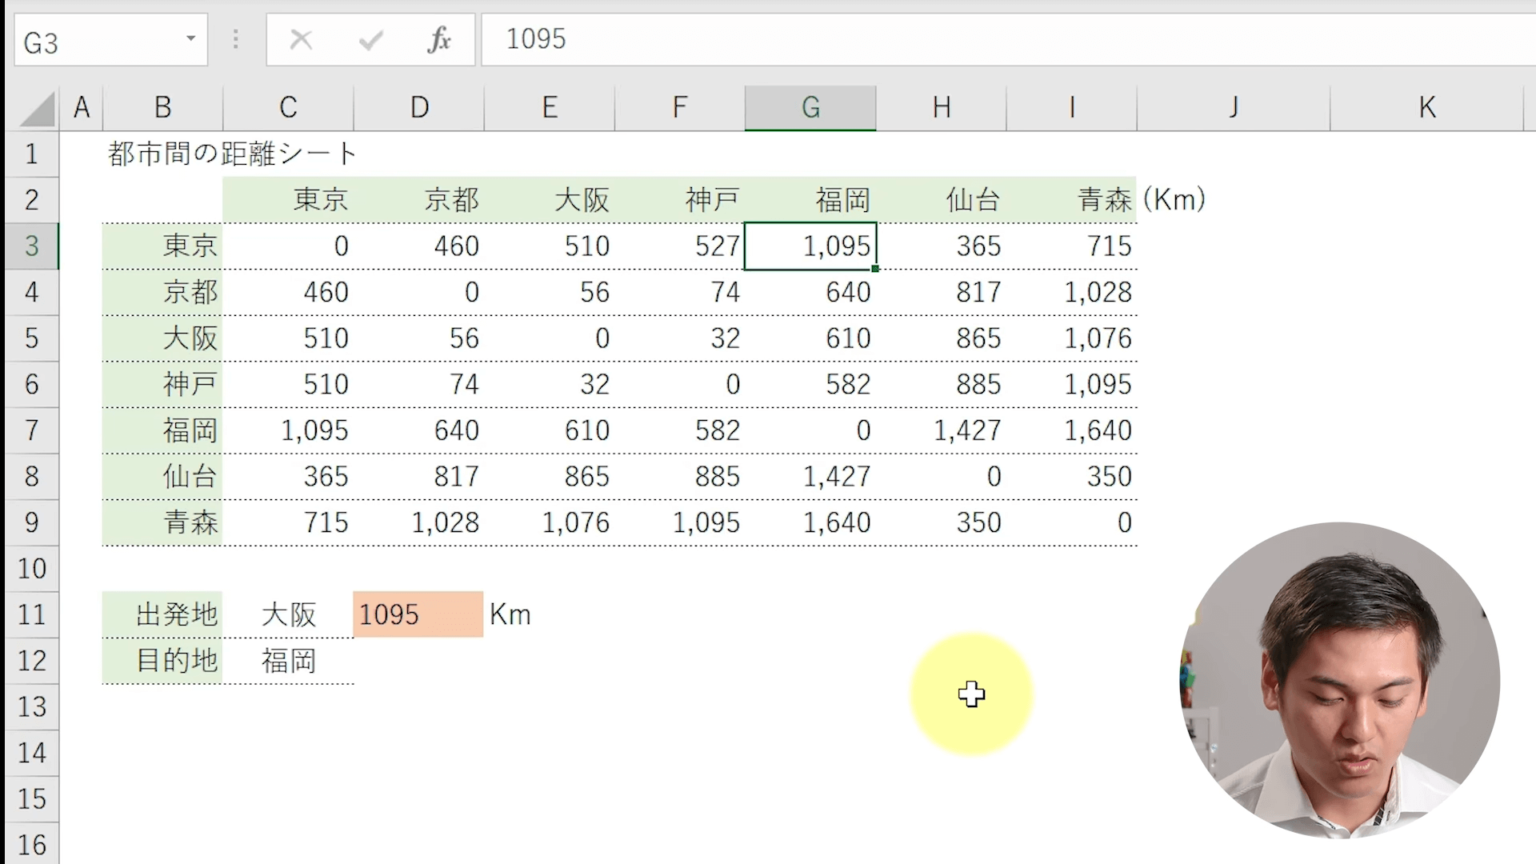Select row 11 header
The height and width of the screenshot is (864, 1536).
tap(31, 614)
